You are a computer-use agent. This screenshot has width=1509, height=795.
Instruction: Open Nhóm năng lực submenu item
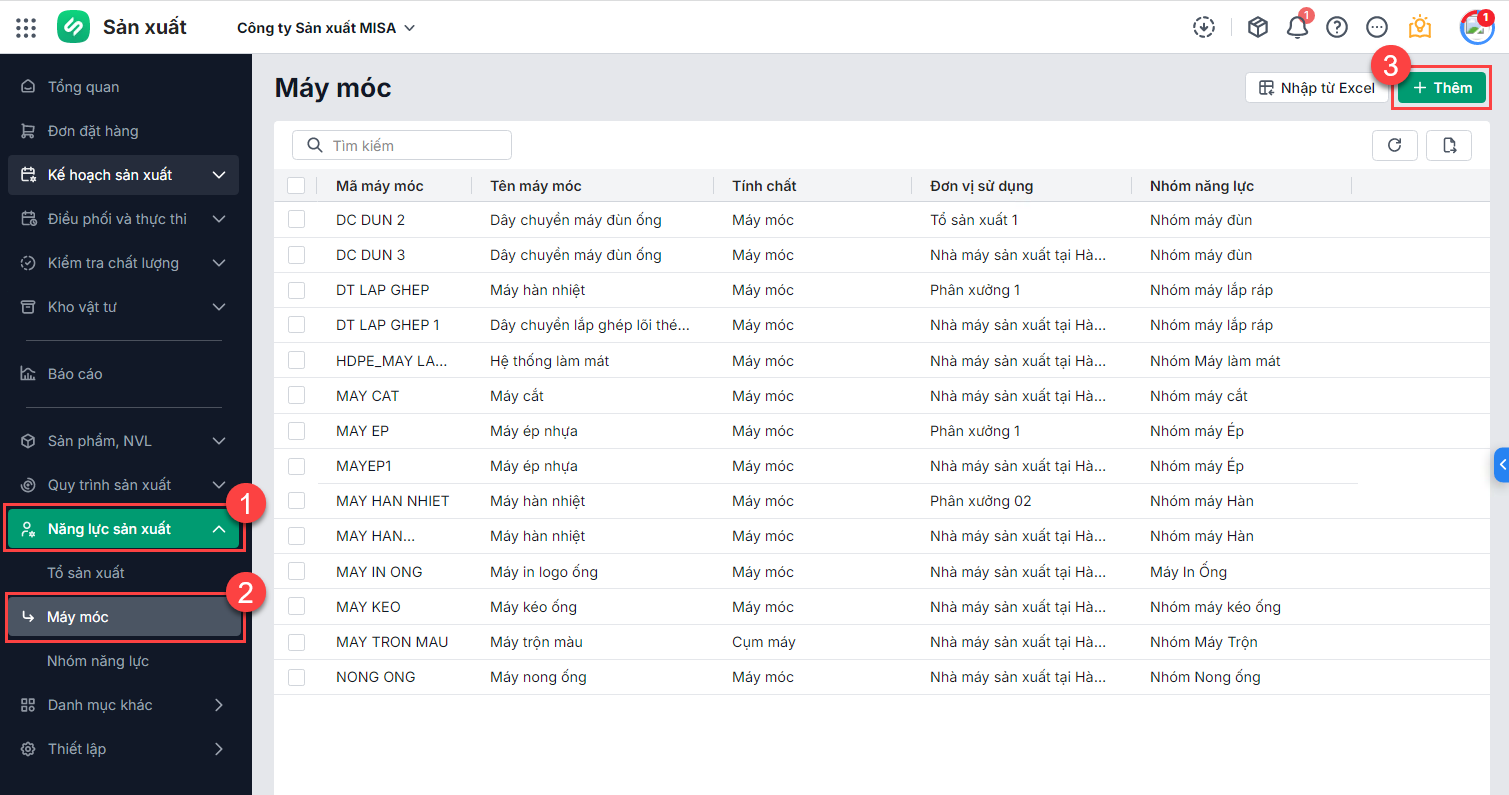point(98,661)
